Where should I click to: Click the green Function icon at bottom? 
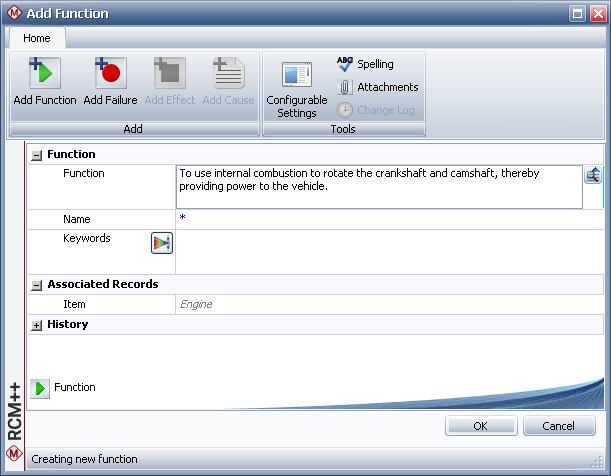click(x=40, y=388)
